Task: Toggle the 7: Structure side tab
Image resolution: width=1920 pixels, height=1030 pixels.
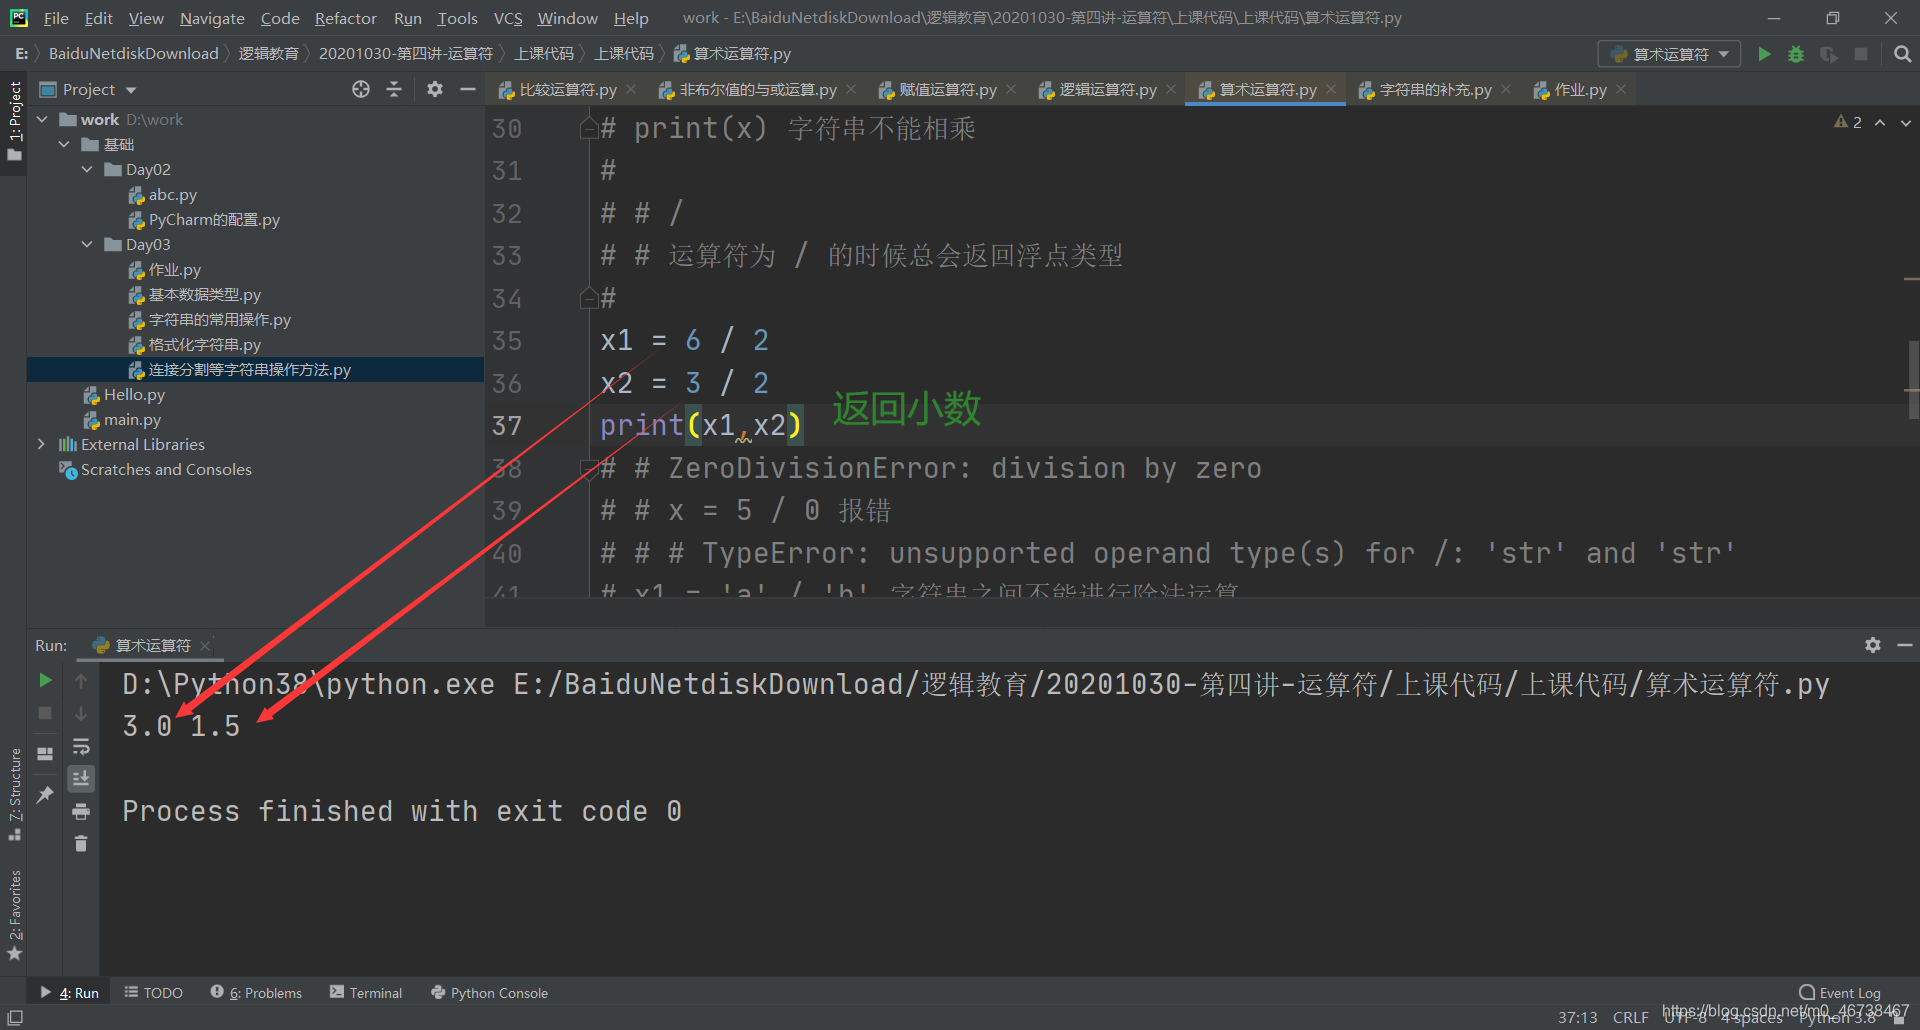Action: tap(14, 794)
